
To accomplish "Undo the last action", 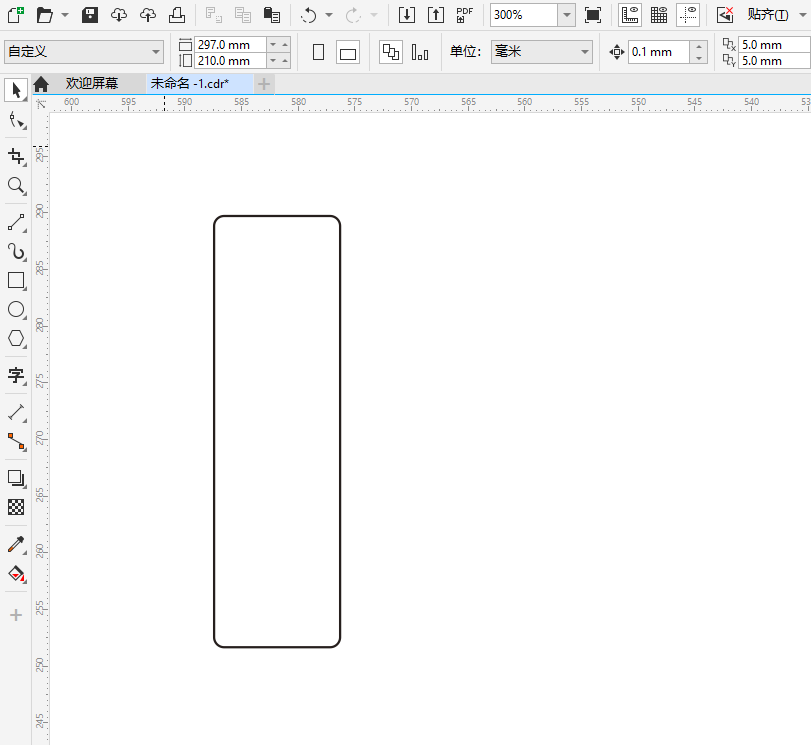I will 309,15.
